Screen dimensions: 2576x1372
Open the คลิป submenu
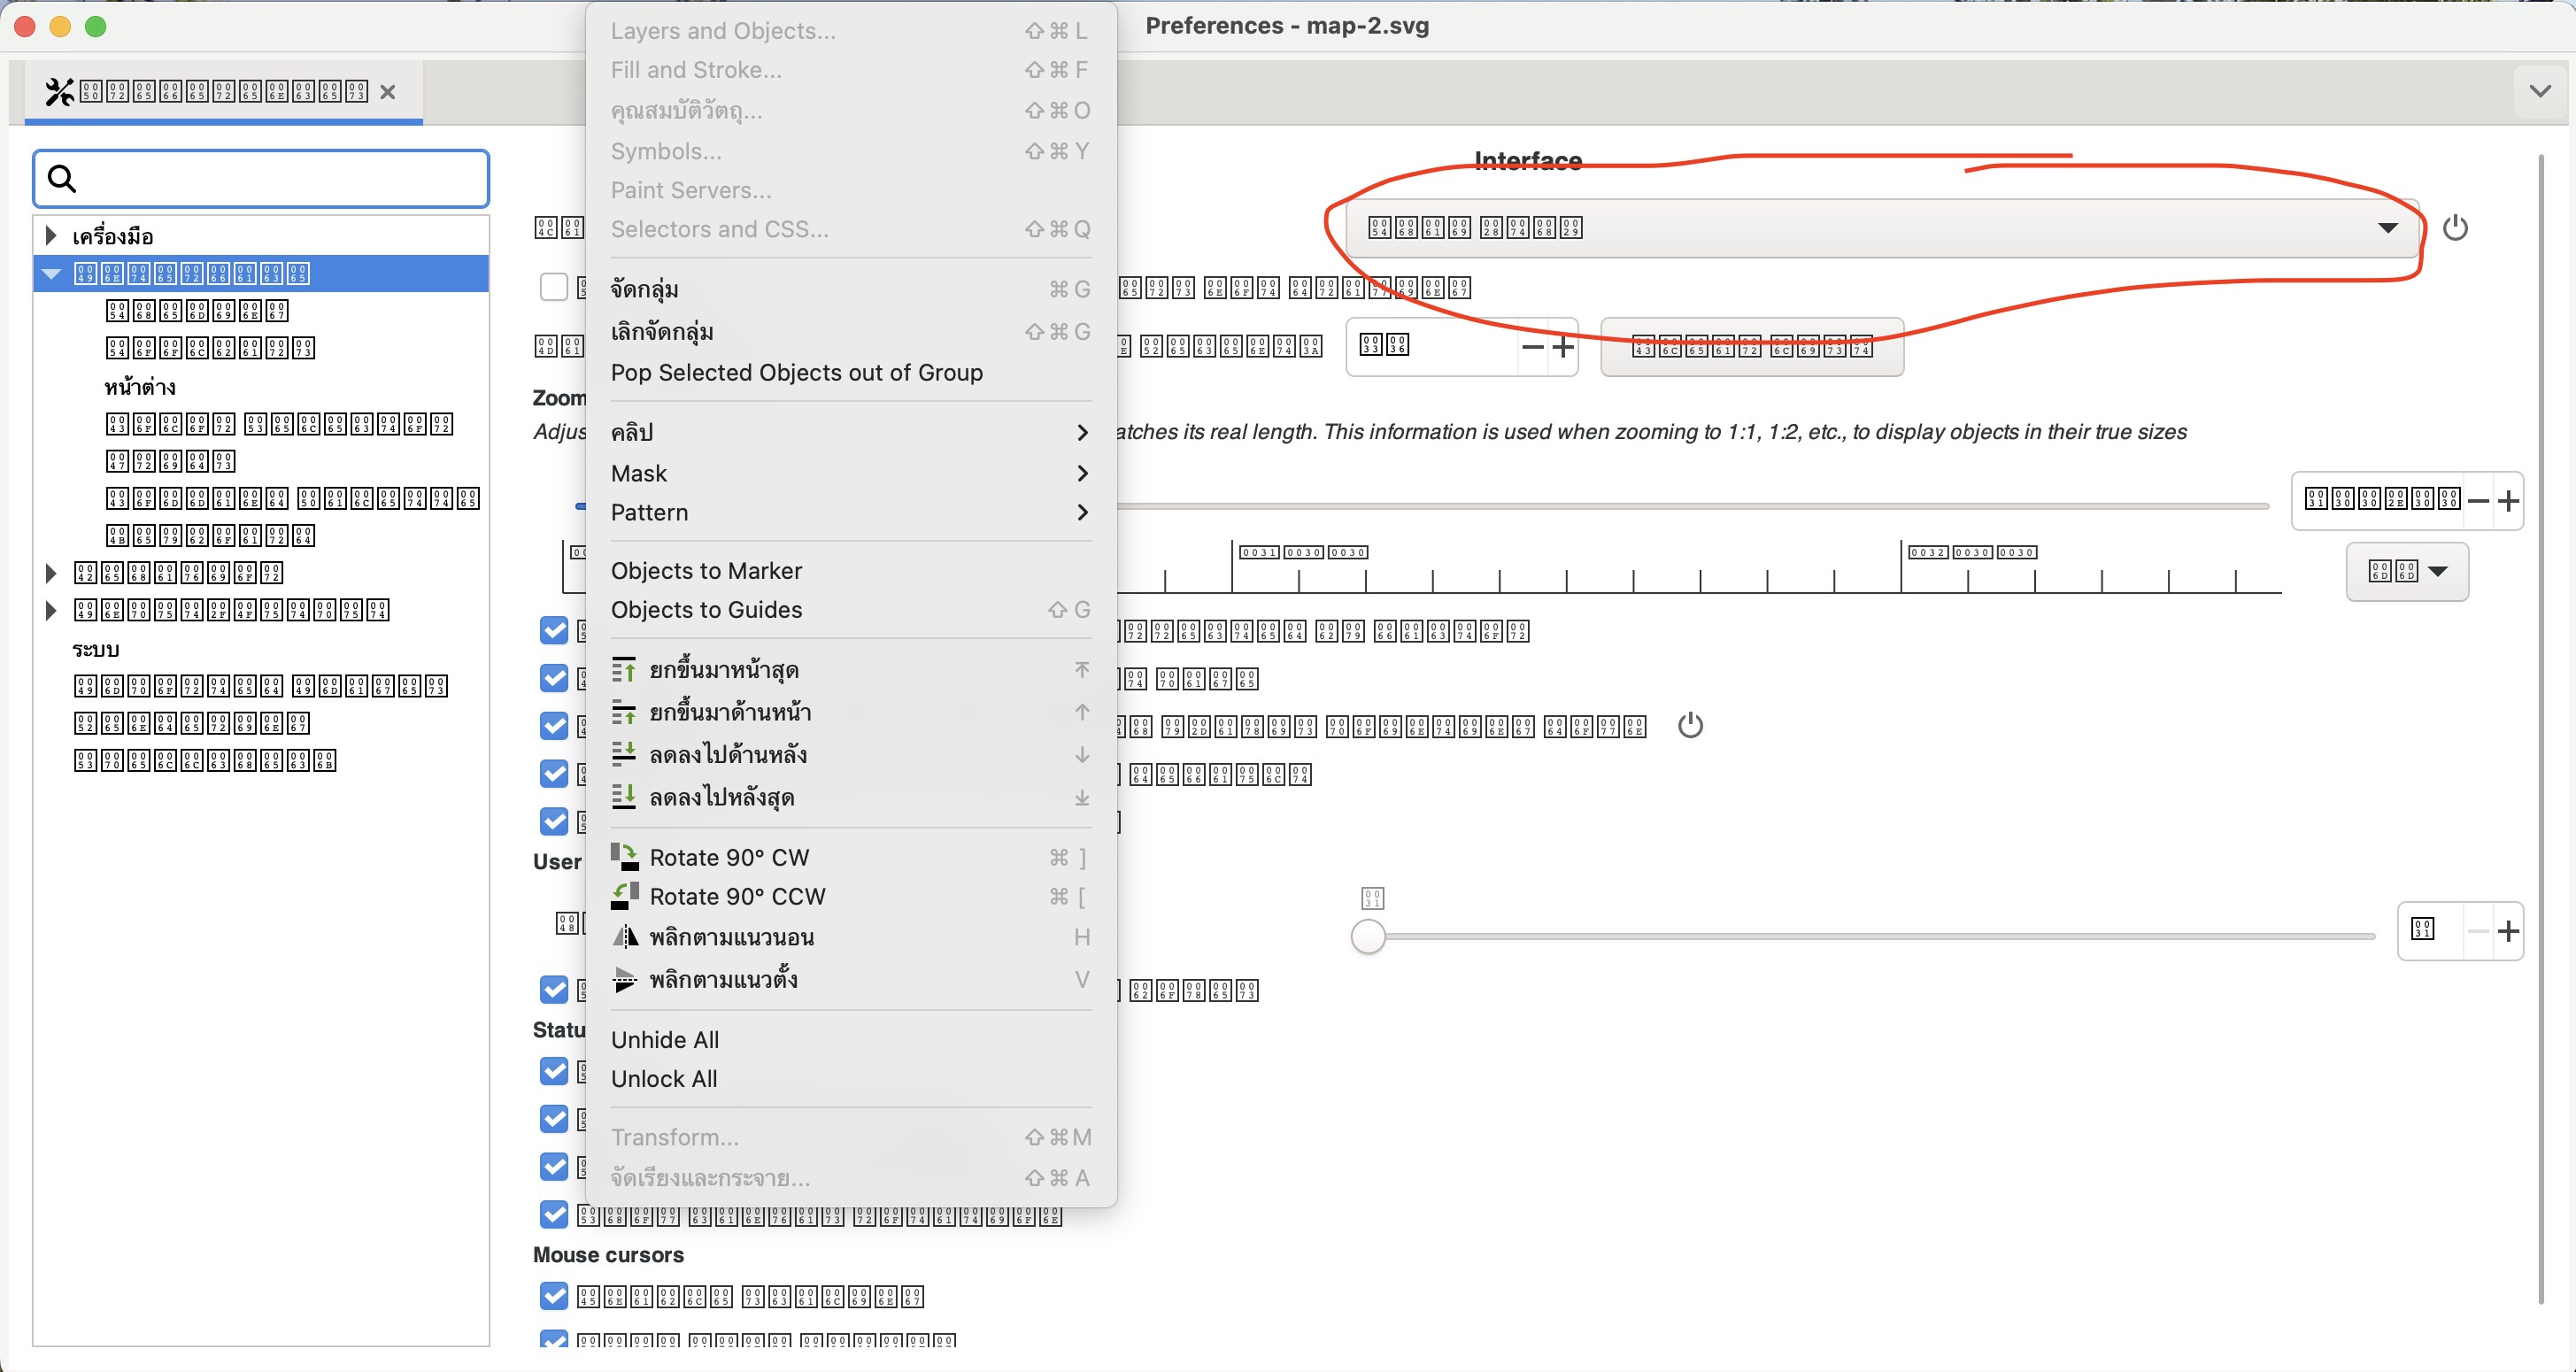coord(850,432)
